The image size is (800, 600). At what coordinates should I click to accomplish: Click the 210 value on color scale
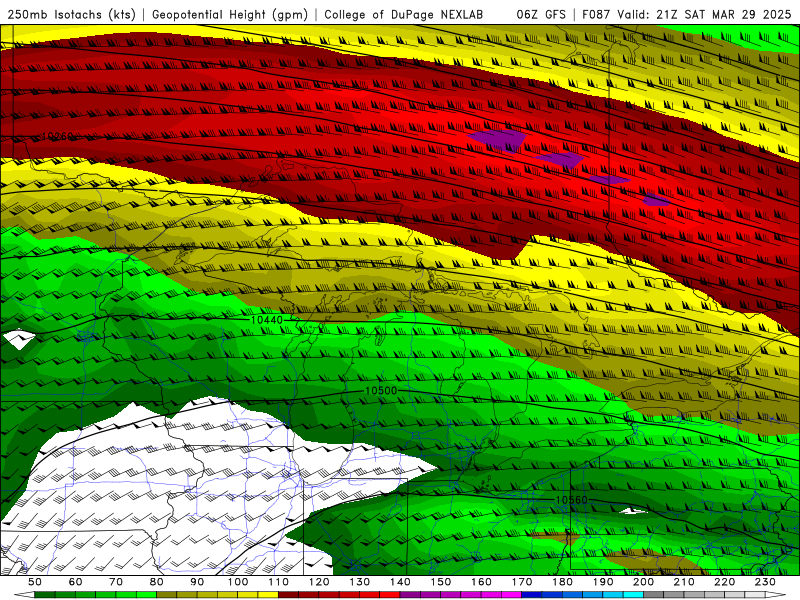[684, 582]
